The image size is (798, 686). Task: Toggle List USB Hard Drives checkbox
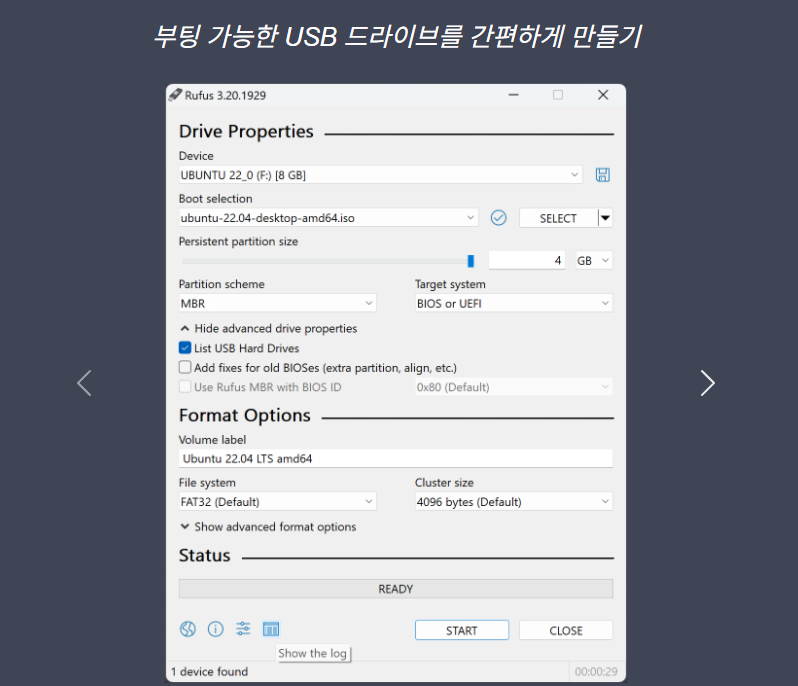click(x=185, y=348)
